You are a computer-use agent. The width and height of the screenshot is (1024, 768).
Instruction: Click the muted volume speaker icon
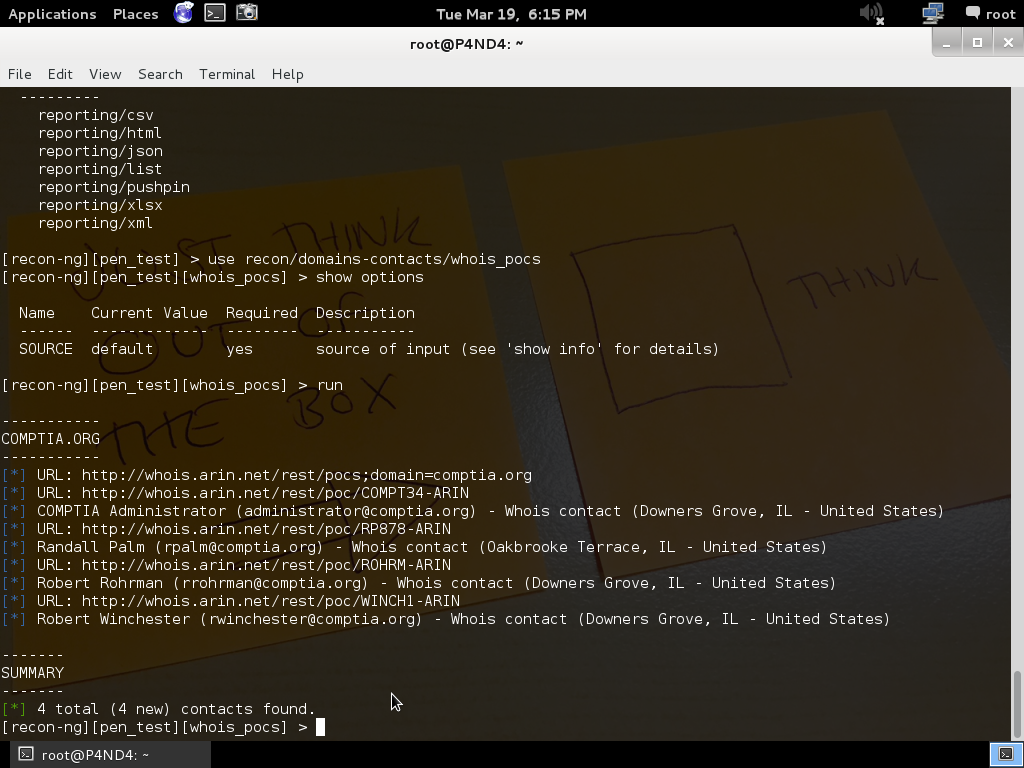point(872,13)
